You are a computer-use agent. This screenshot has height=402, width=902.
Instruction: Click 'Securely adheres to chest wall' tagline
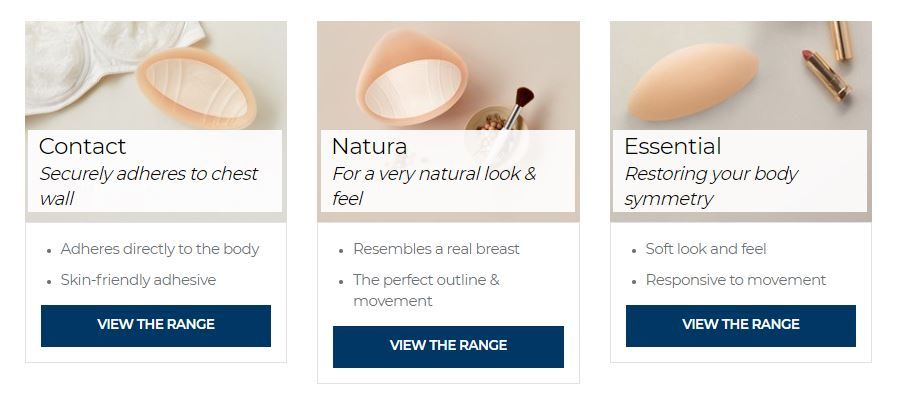tap(148, 186)
